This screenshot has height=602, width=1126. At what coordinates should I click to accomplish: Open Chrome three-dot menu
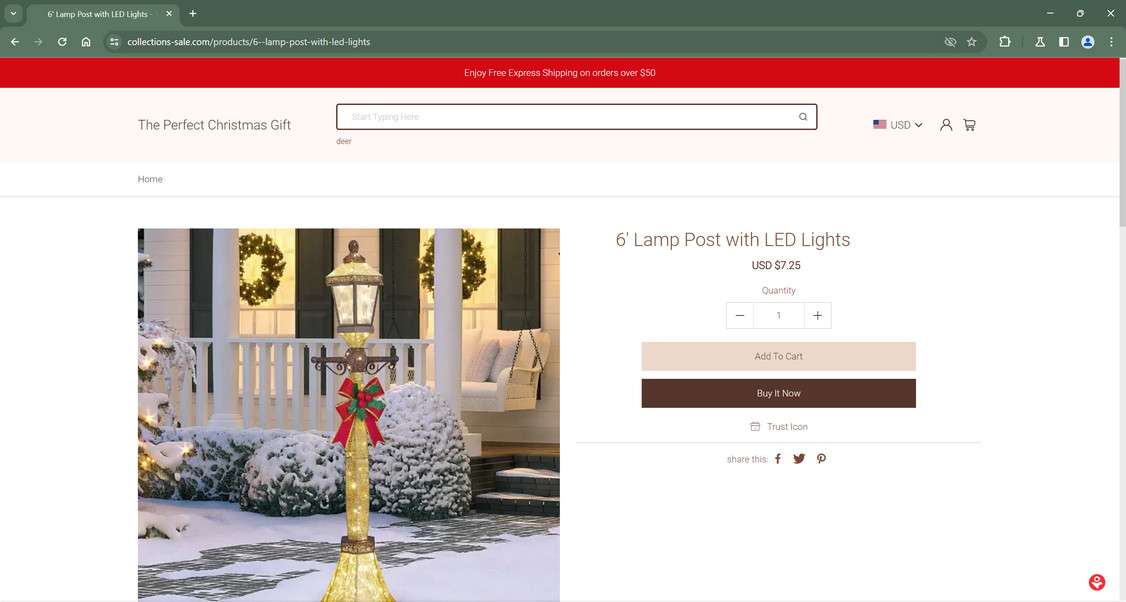coord(1111,42)
